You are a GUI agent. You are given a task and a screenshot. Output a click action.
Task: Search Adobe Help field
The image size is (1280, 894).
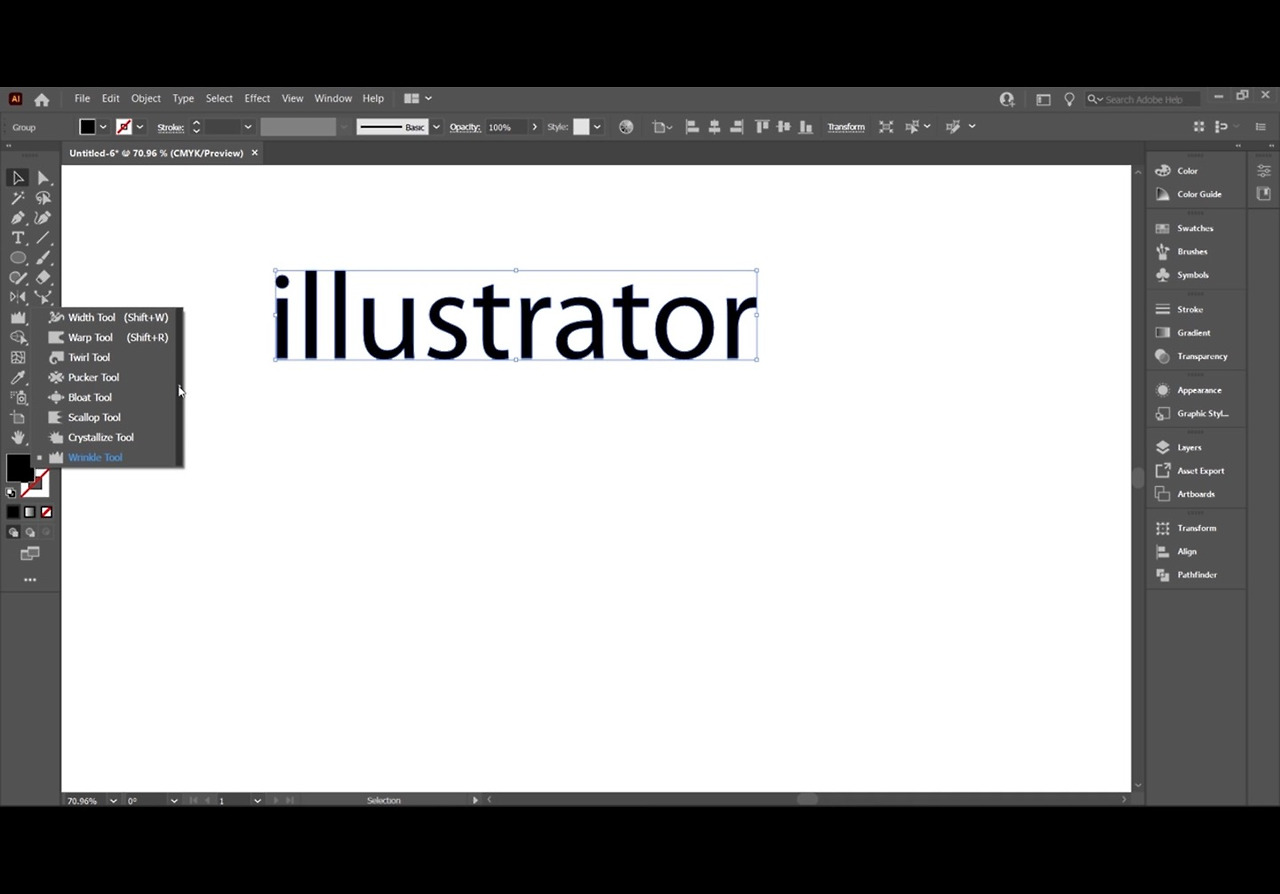point(1144,99)
